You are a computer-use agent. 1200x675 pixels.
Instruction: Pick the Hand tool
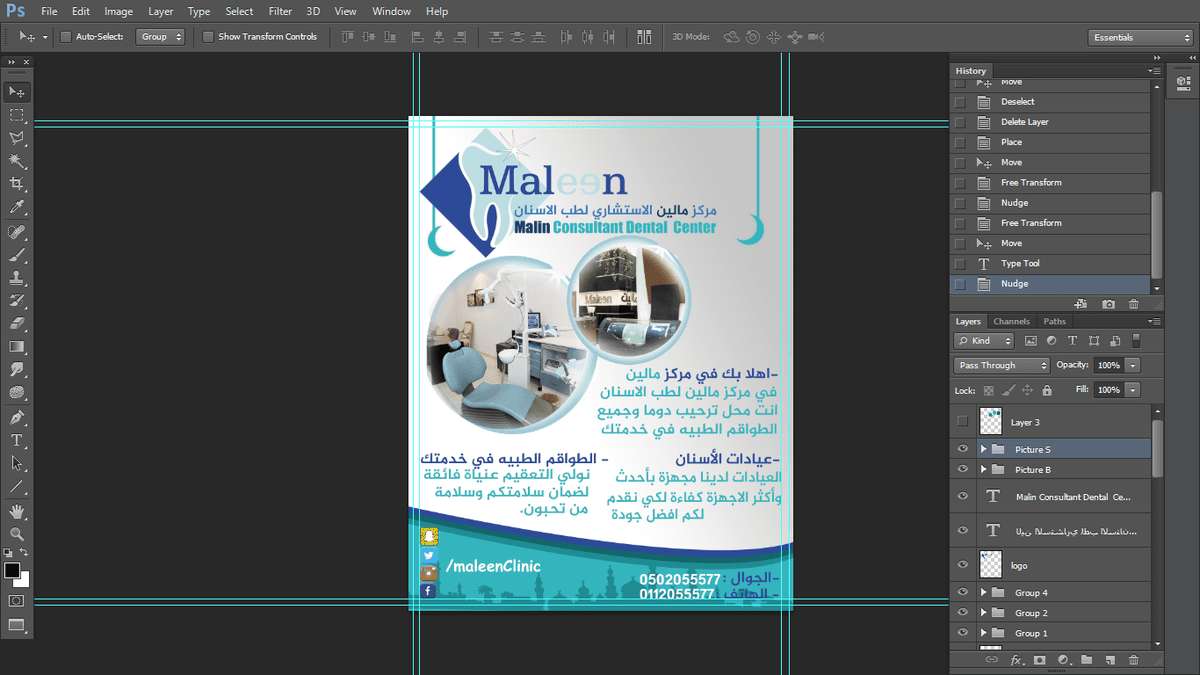pyautogui.click(x=17, y=511)
